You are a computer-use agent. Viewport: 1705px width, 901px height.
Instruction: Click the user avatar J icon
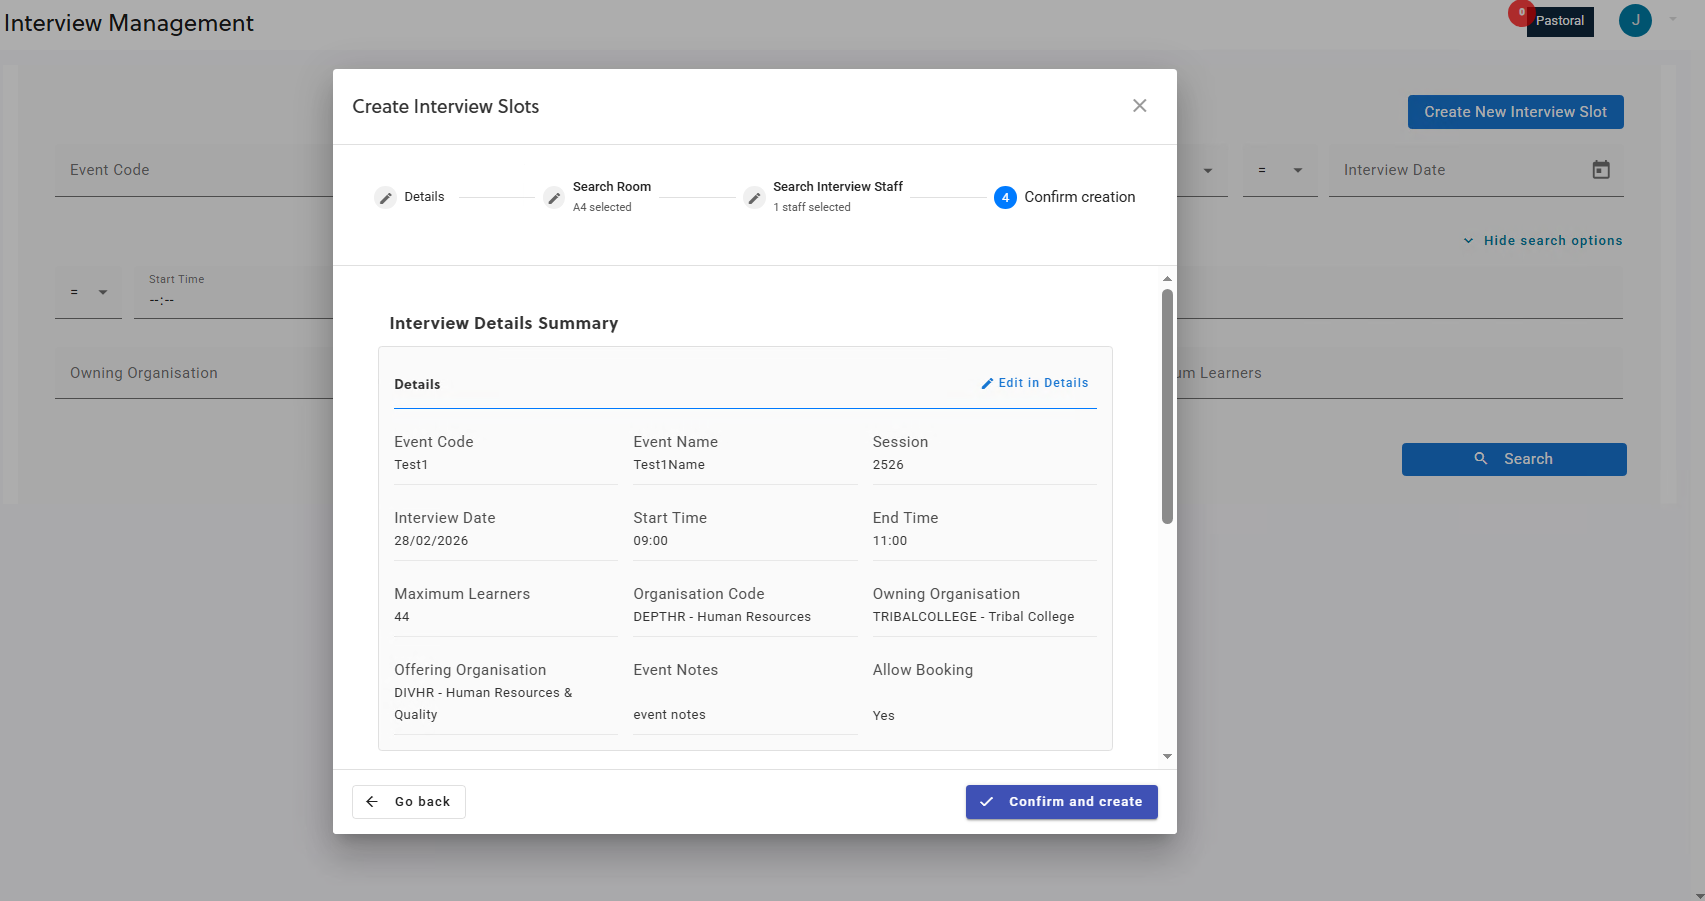click(1635, 21)
